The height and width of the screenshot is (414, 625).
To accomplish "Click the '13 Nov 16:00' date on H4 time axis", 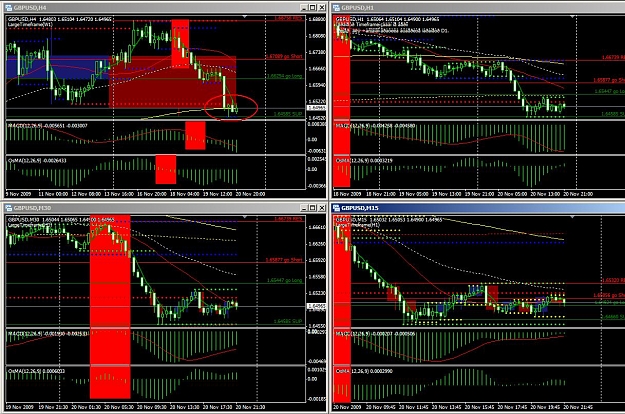I will (x=119, y=194).
